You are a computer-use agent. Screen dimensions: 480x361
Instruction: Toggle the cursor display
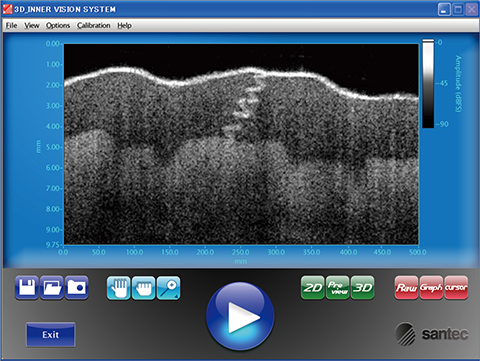[456, 287]
